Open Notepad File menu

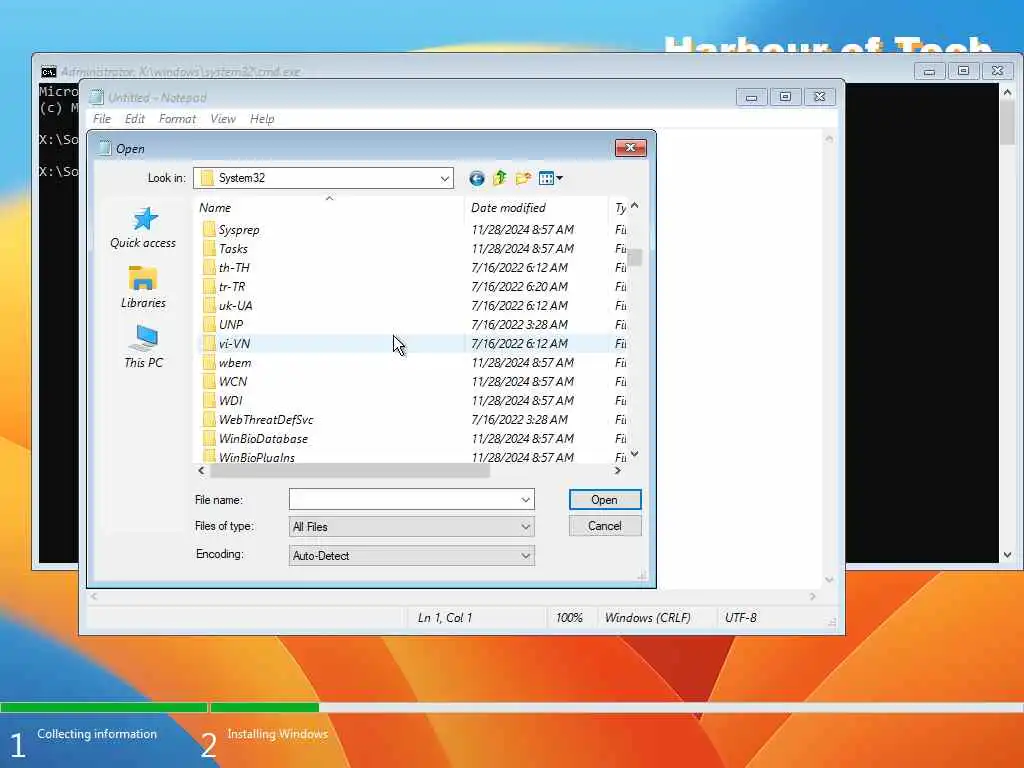coord(102,119)
